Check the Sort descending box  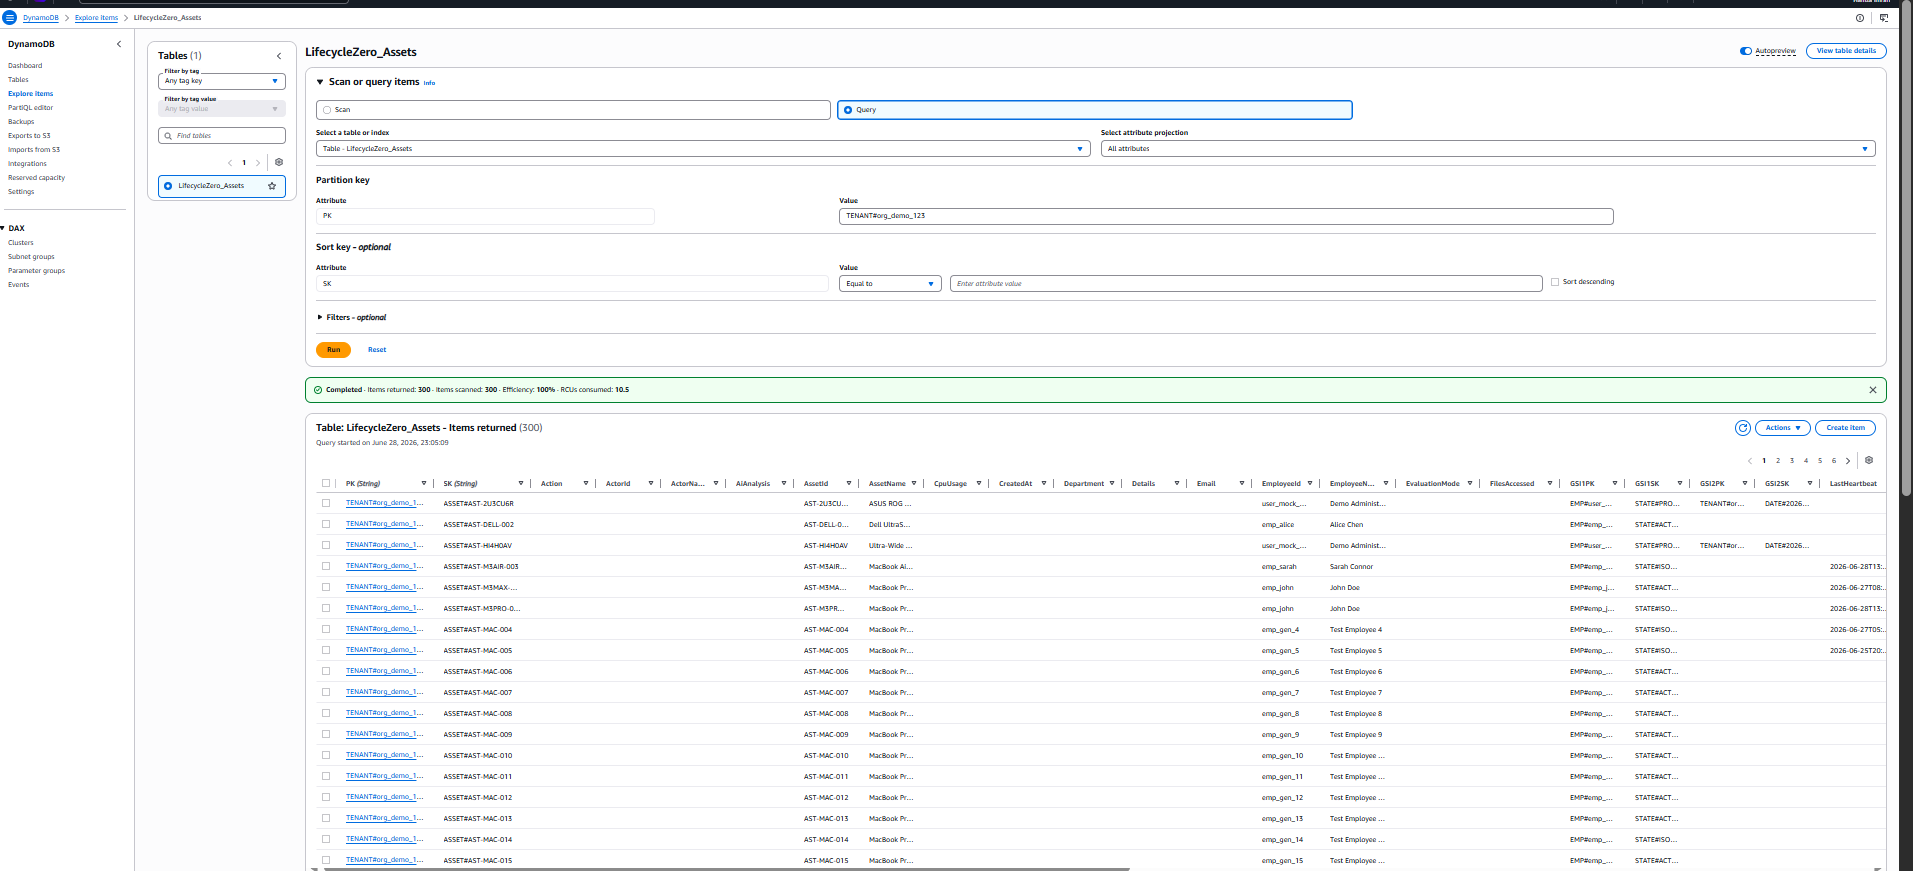click(x=1555, y=282)
